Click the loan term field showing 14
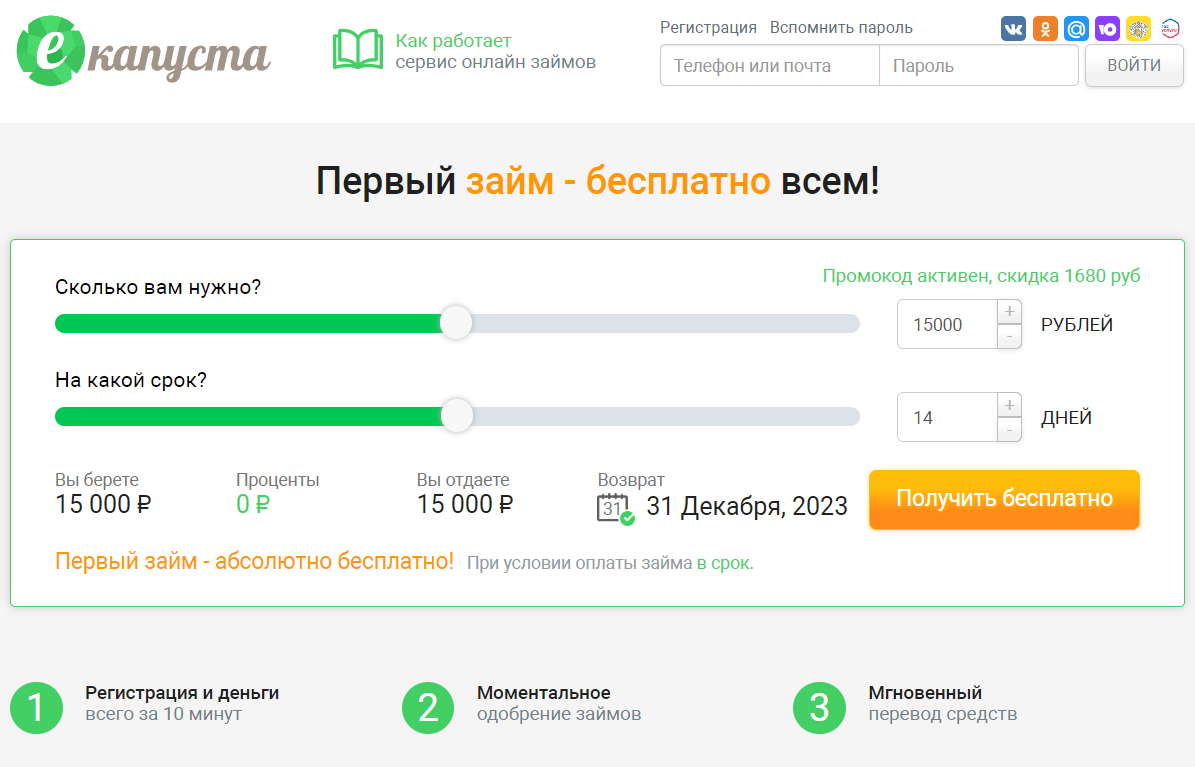Viewport: 1195px width, 767px height. pyautogui.click(x=947, y=417)
